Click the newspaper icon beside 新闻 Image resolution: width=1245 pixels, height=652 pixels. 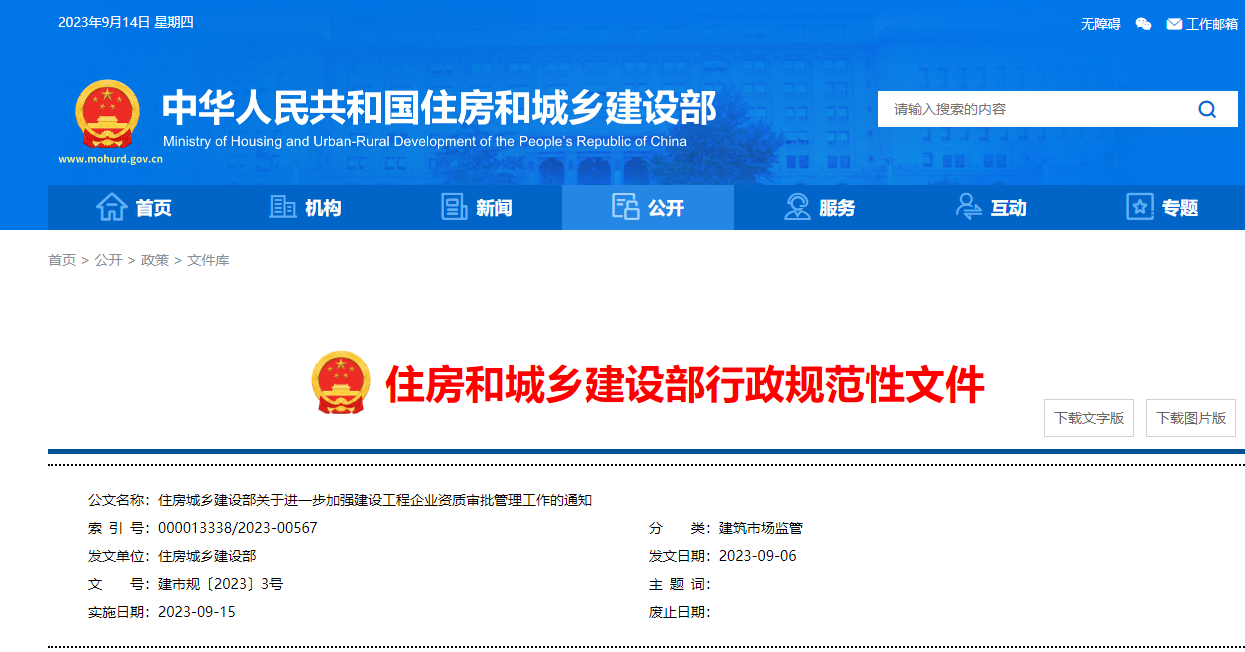click(454, 207)
